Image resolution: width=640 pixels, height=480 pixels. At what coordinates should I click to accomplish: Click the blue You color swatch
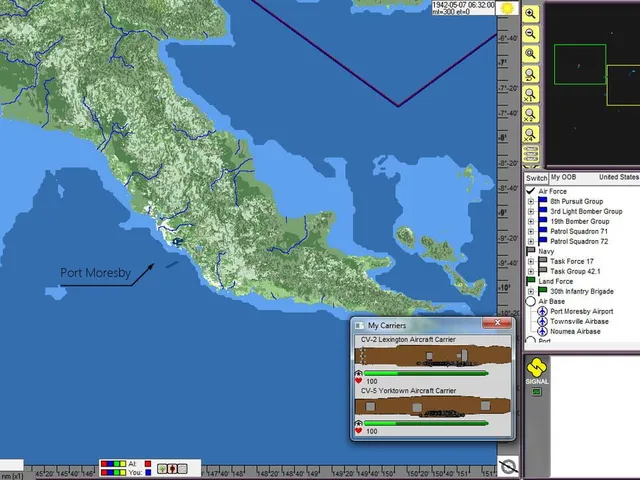[x=148, y=473]
